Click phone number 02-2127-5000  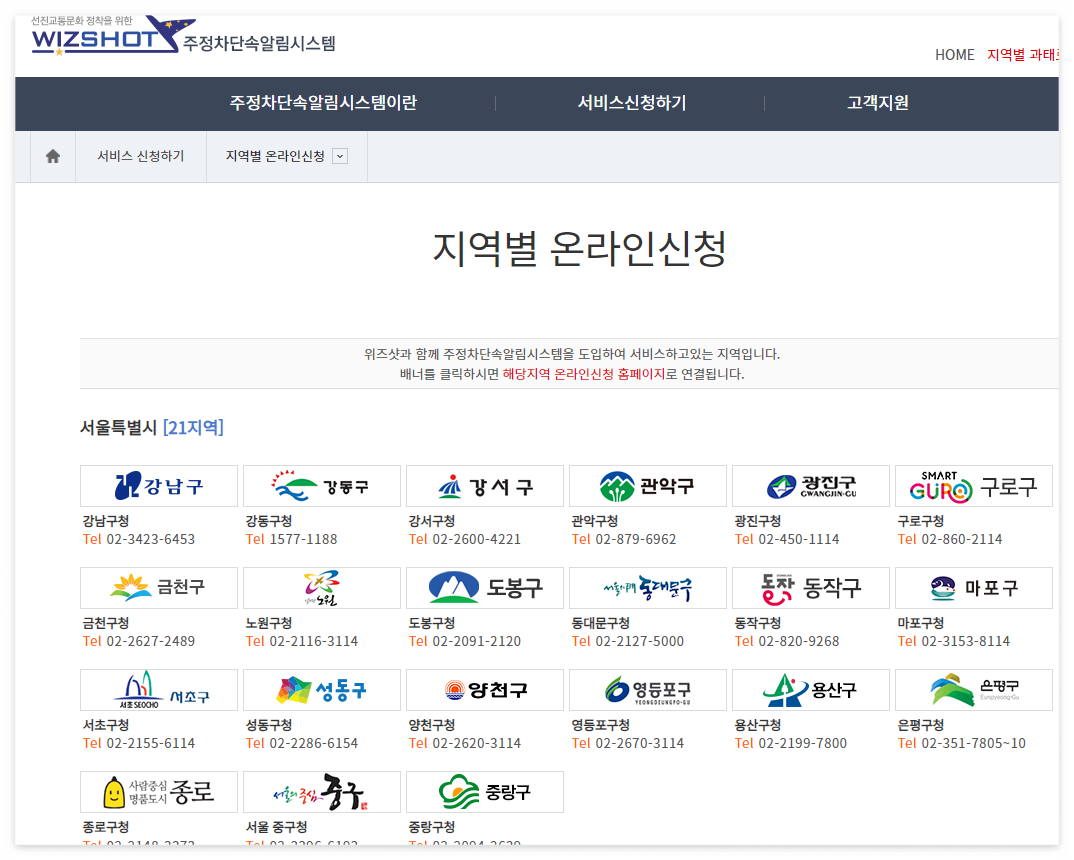coord(640,642)
